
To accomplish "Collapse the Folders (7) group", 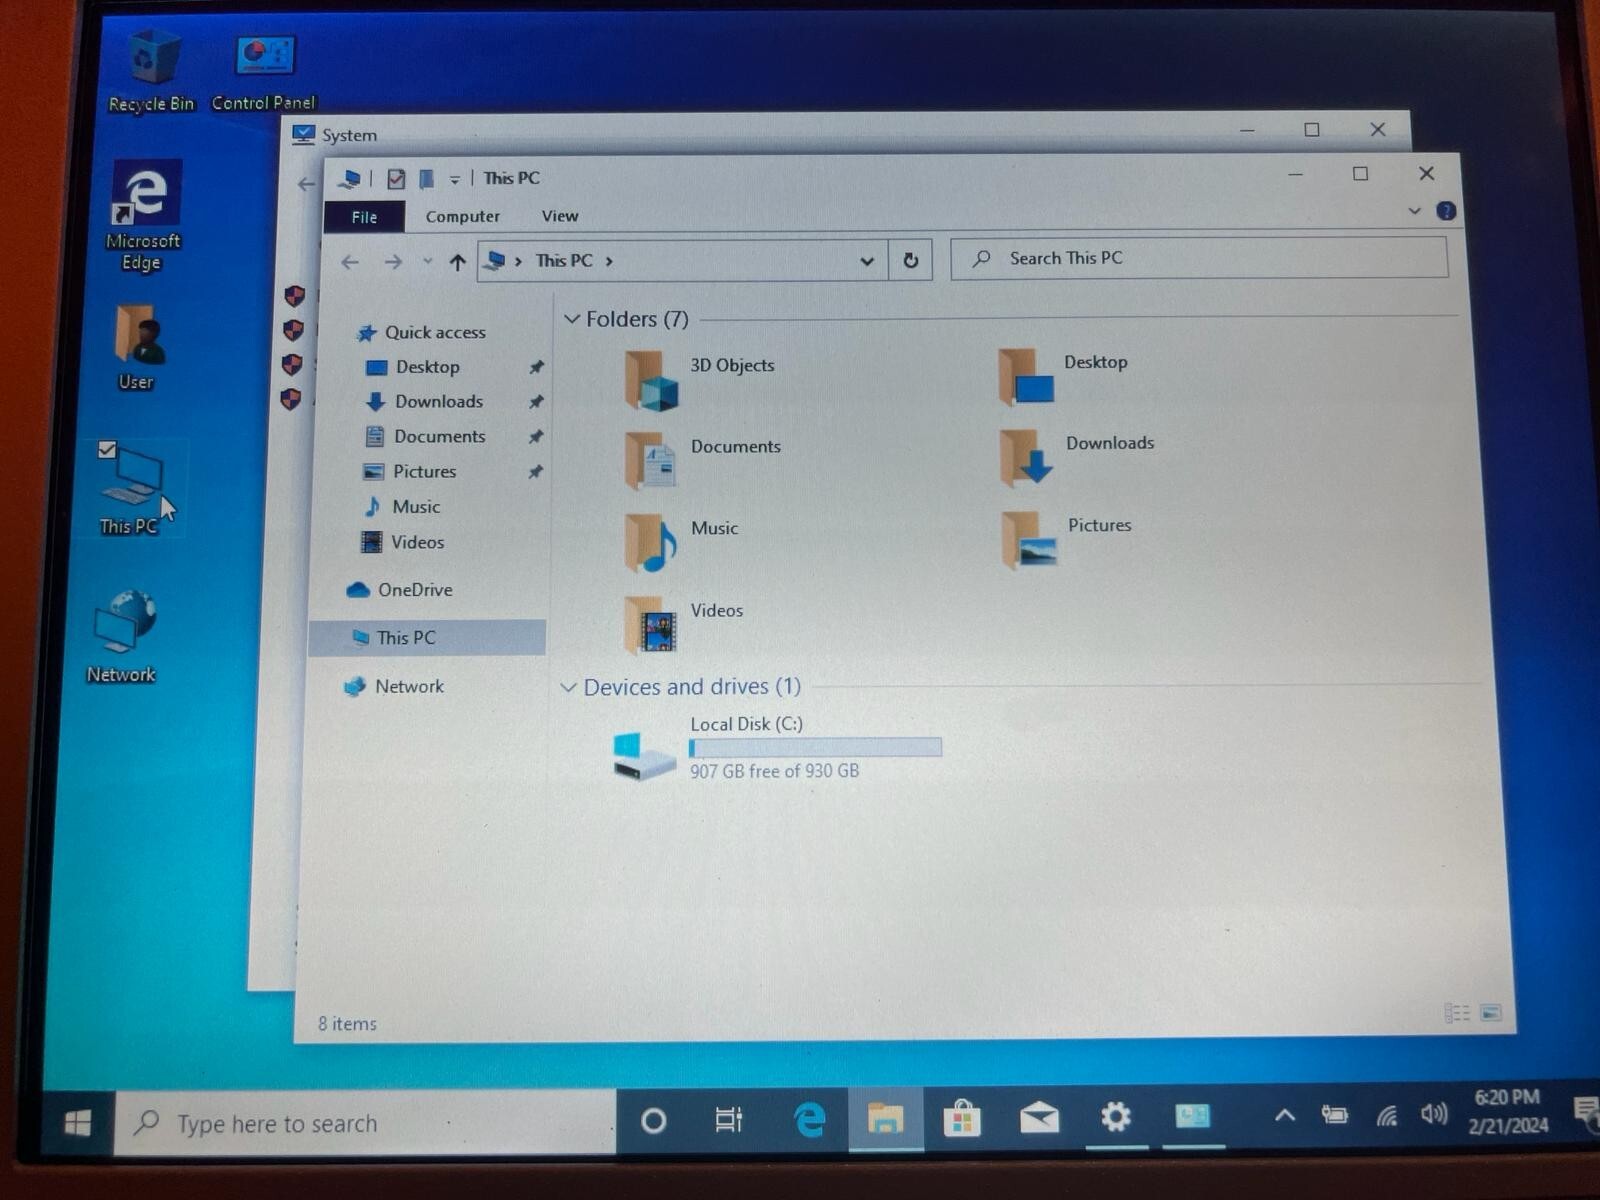I will [x=572, y=319].
